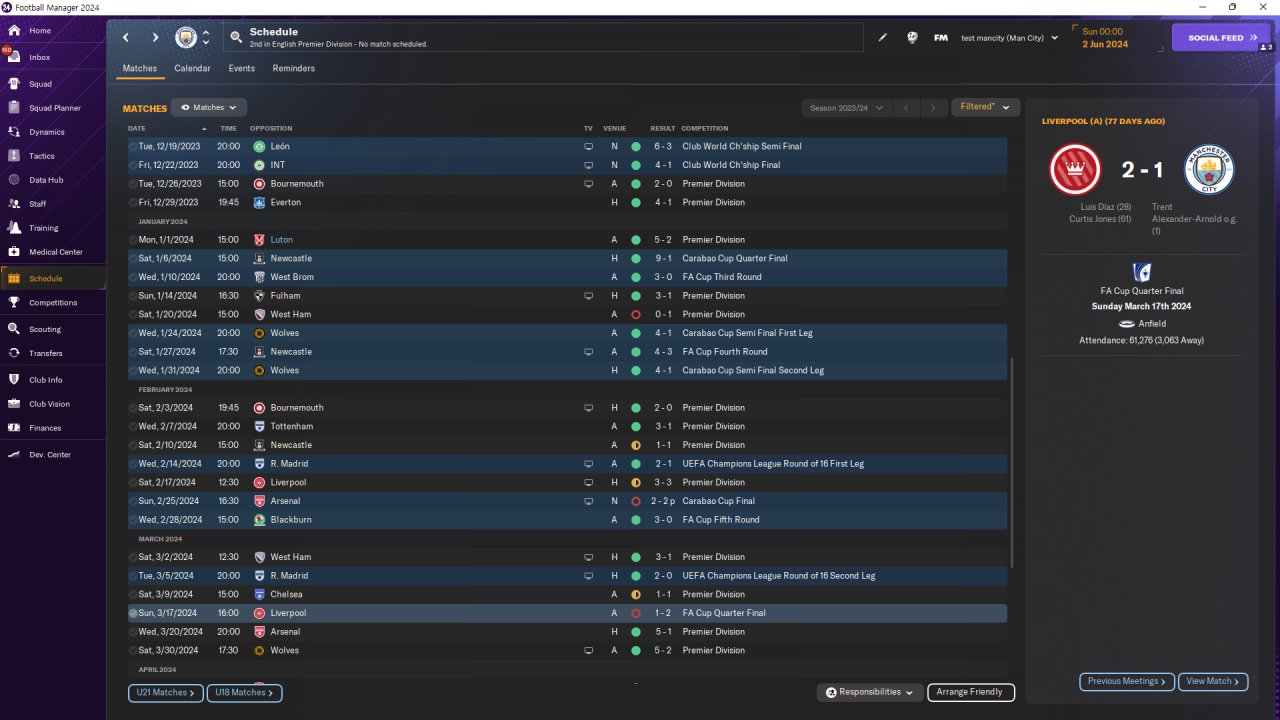Image resolution: width=1280 pixels, height=720 pixels.
Task: Select the Tottenham 2/7/2024 row circle
Action: click(133, 426)
